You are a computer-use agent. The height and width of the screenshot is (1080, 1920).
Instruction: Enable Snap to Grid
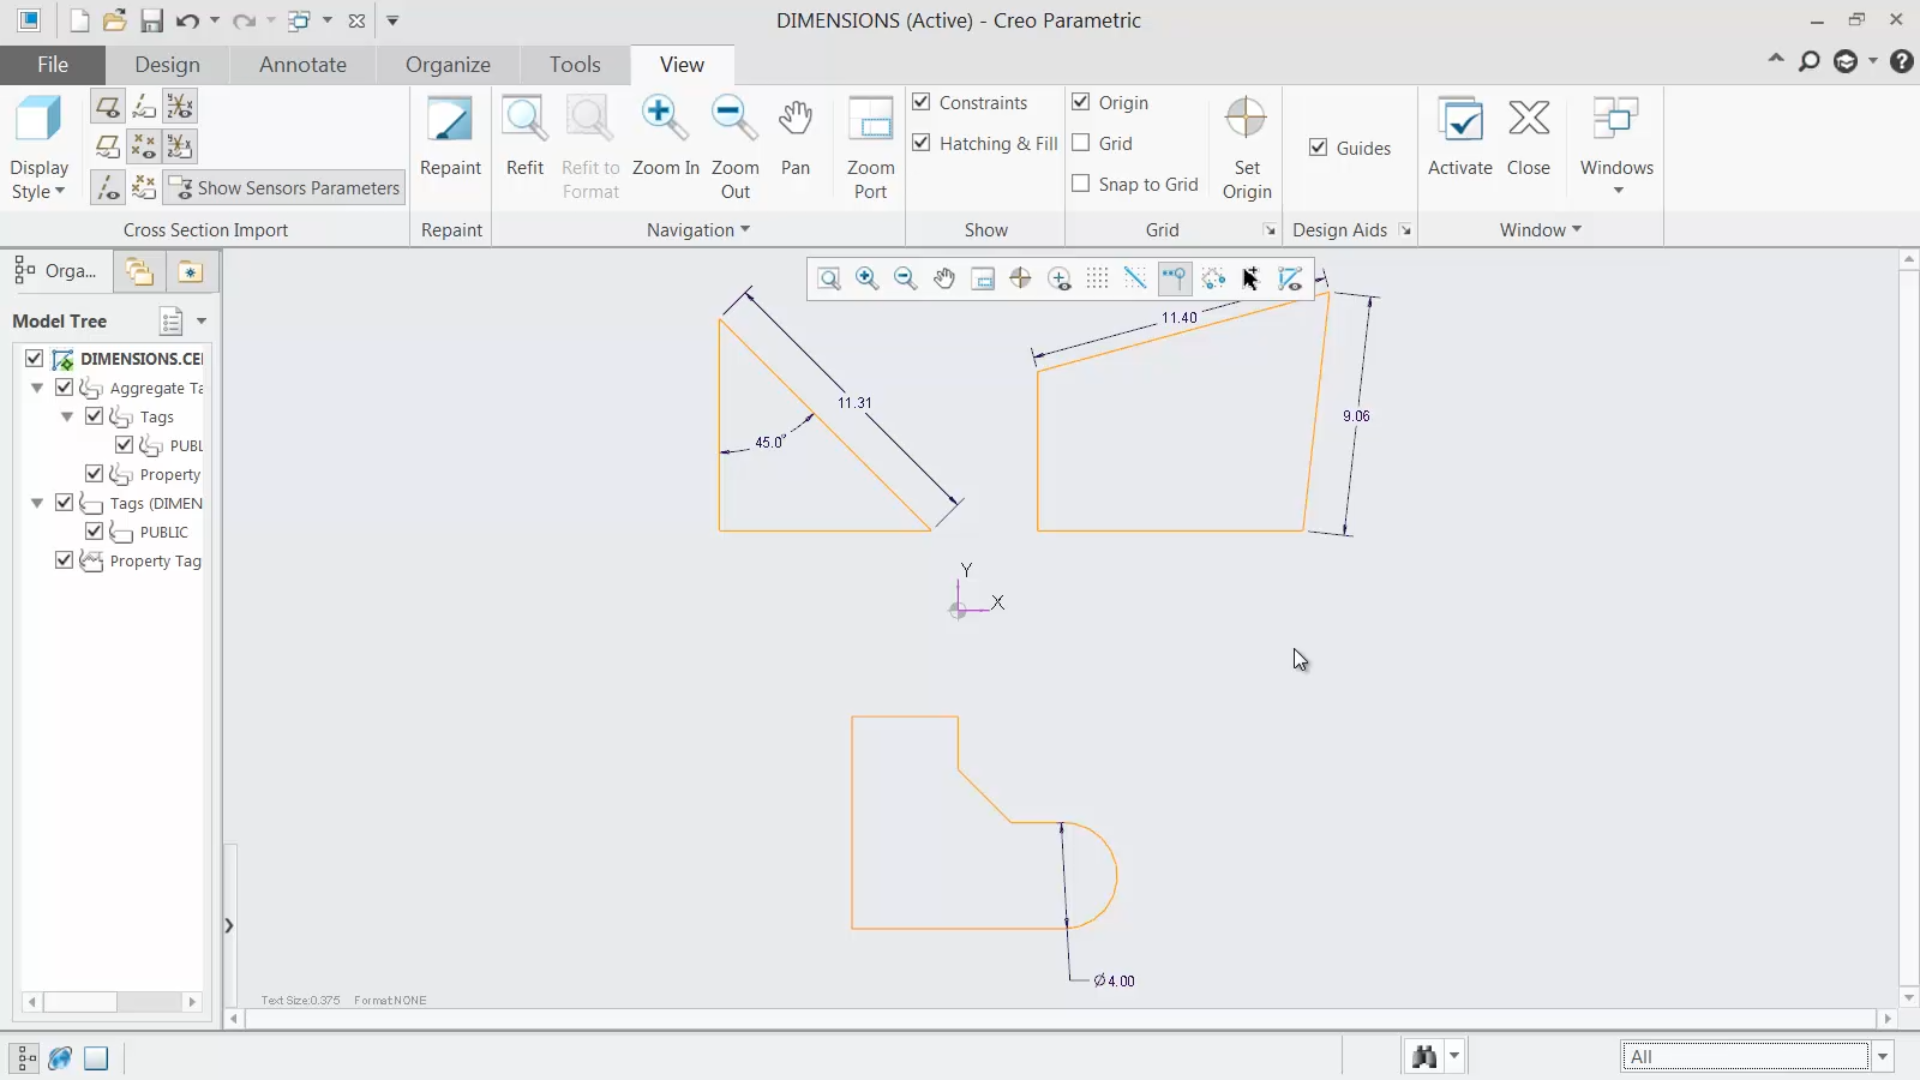pos(1080,184)
